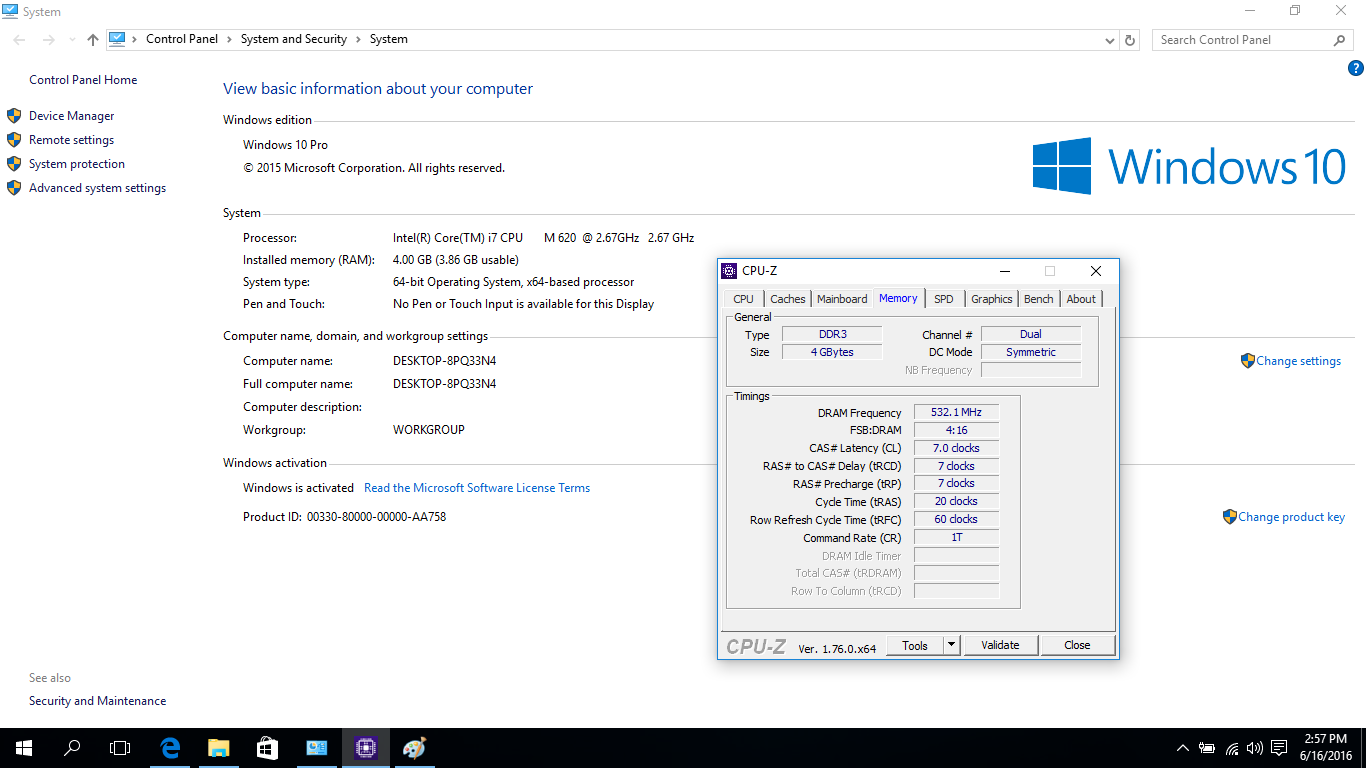Viewport: 1366px width, 768px height.
Task: Launch Microsoft Edge from the taskbar
Action: [171, 748]
